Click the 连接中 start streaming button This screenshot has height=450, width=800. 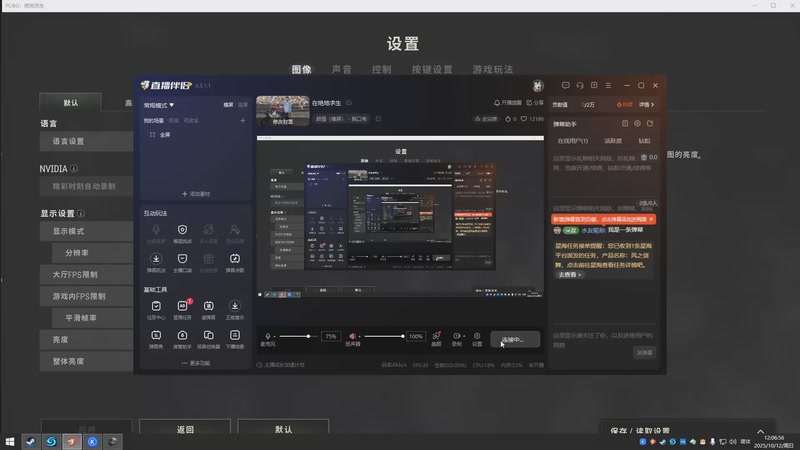pos(515,339)
